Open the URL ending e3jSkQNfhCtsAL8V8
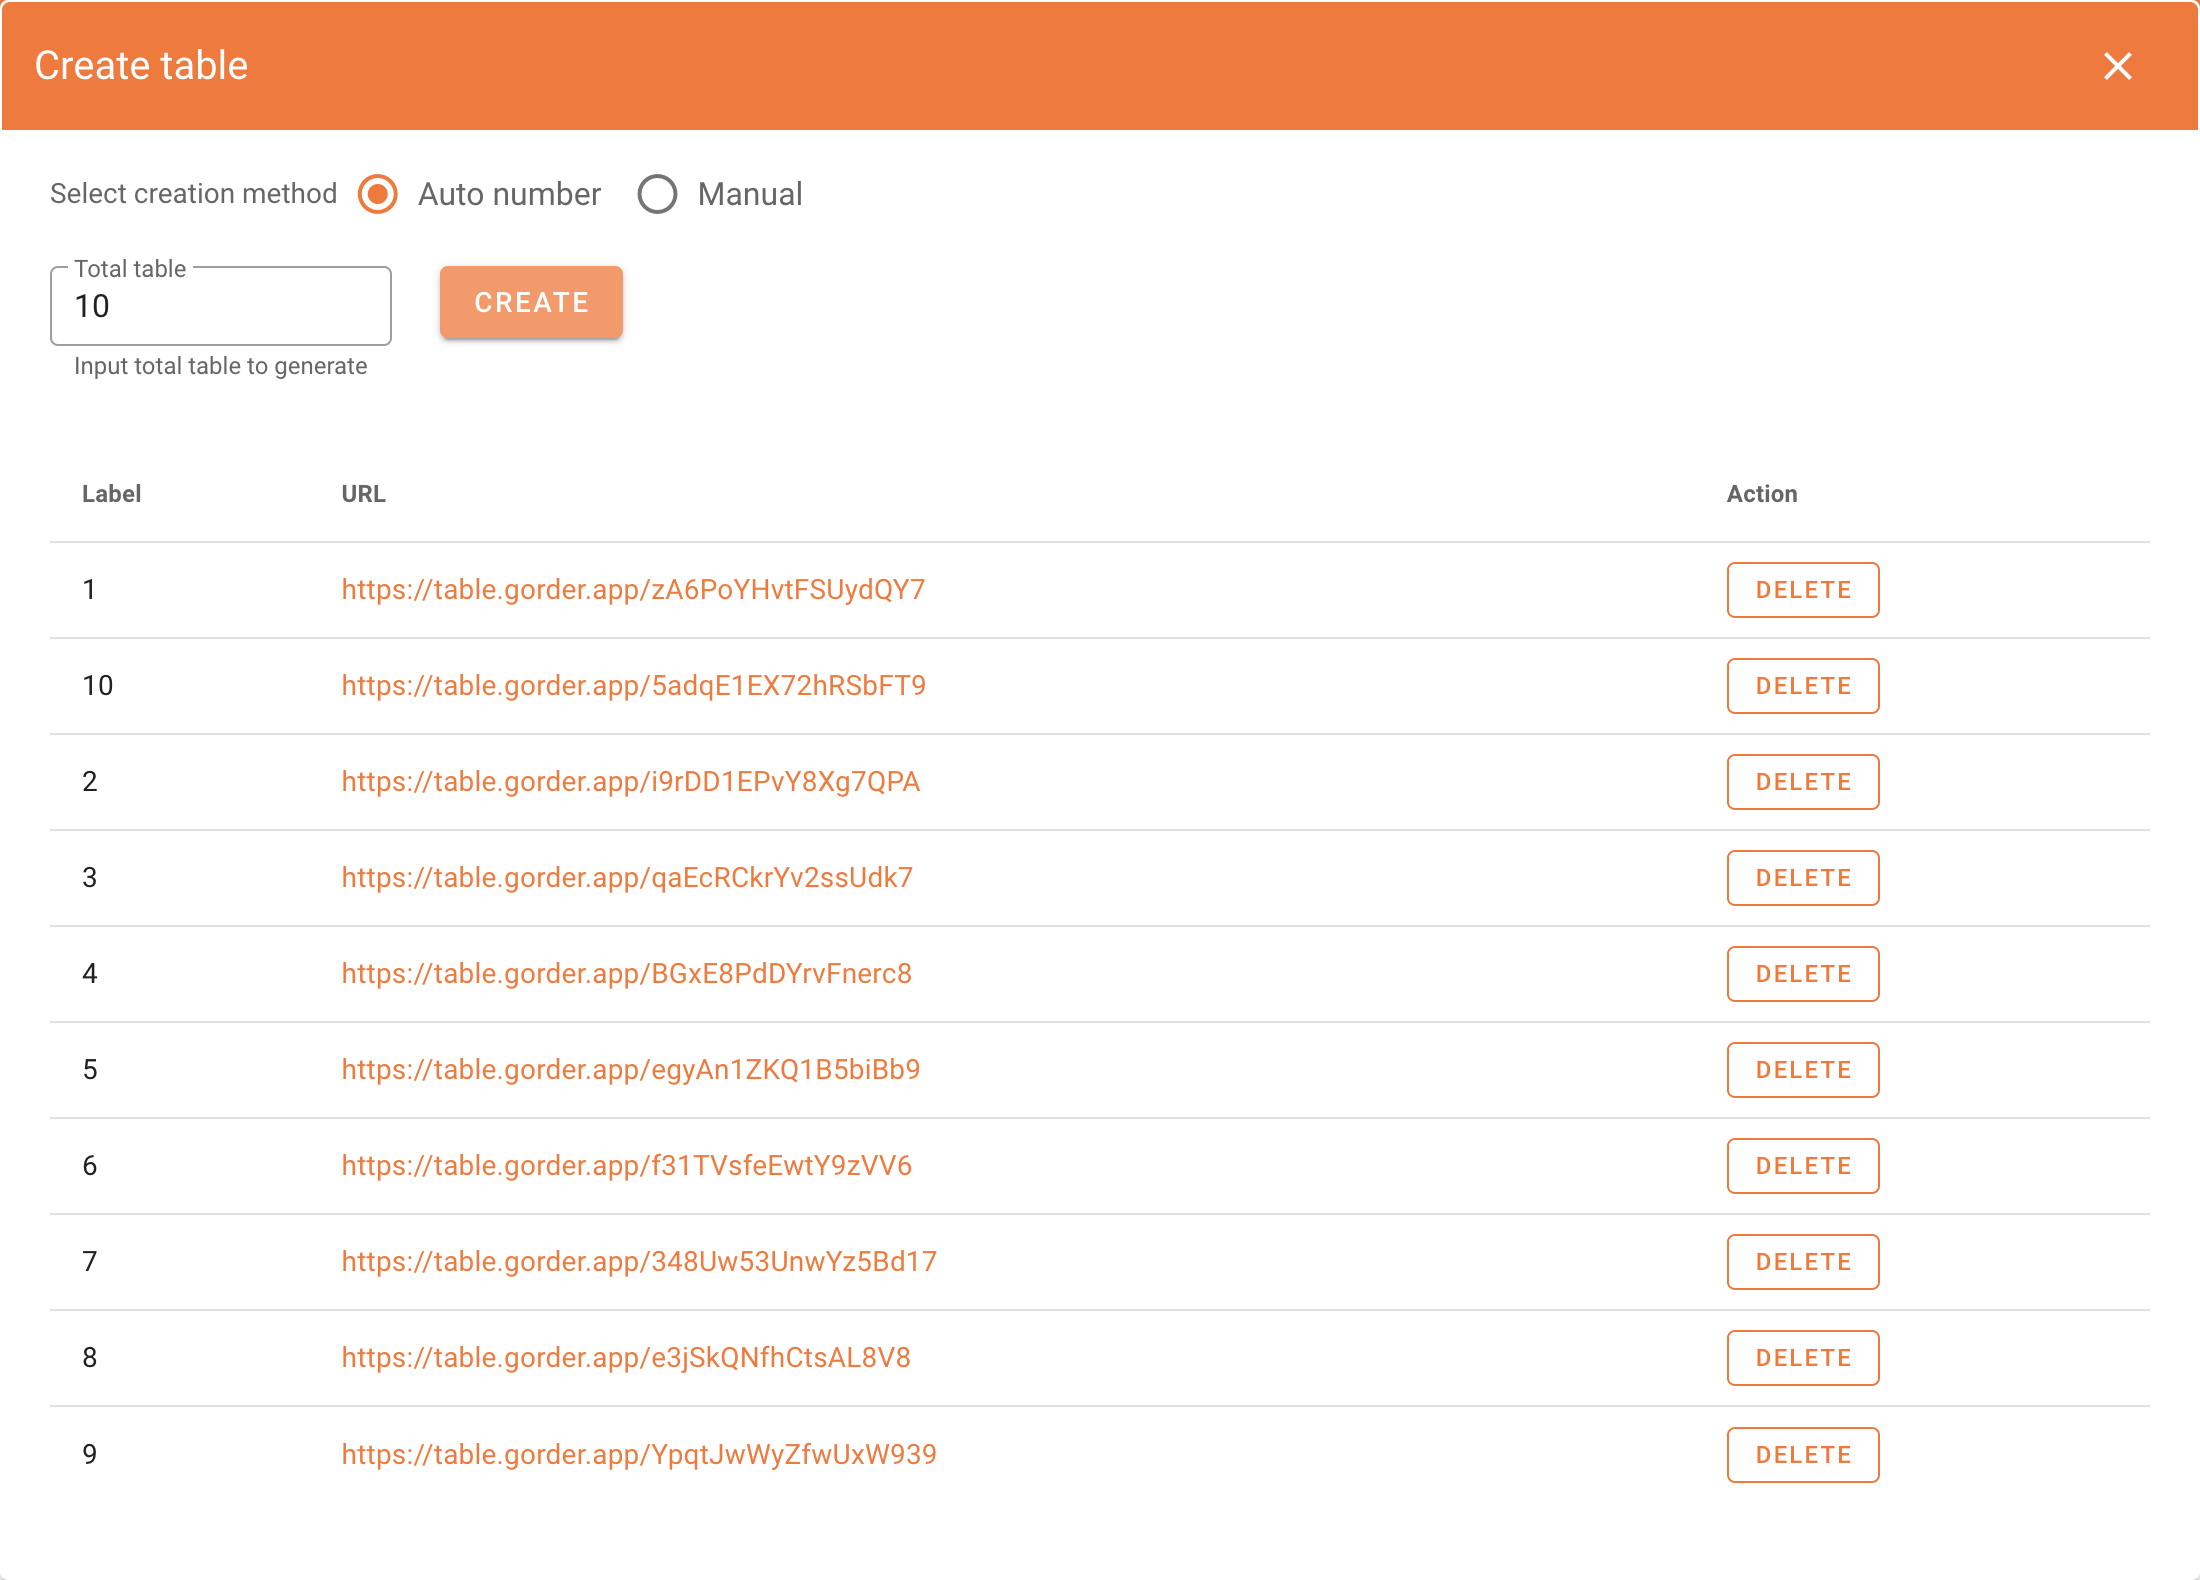The image size is (2200, 1580). (626, 1358)
